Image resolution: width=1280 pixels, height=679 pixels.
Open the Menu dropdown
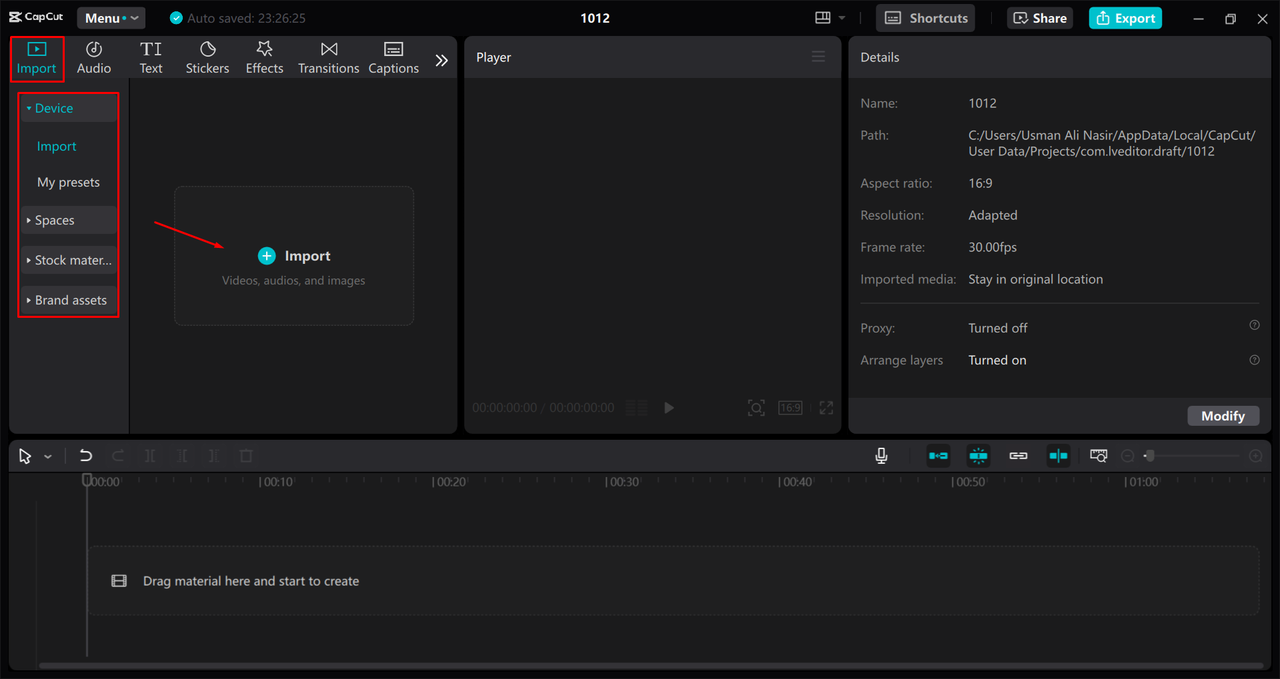point(111,18)
